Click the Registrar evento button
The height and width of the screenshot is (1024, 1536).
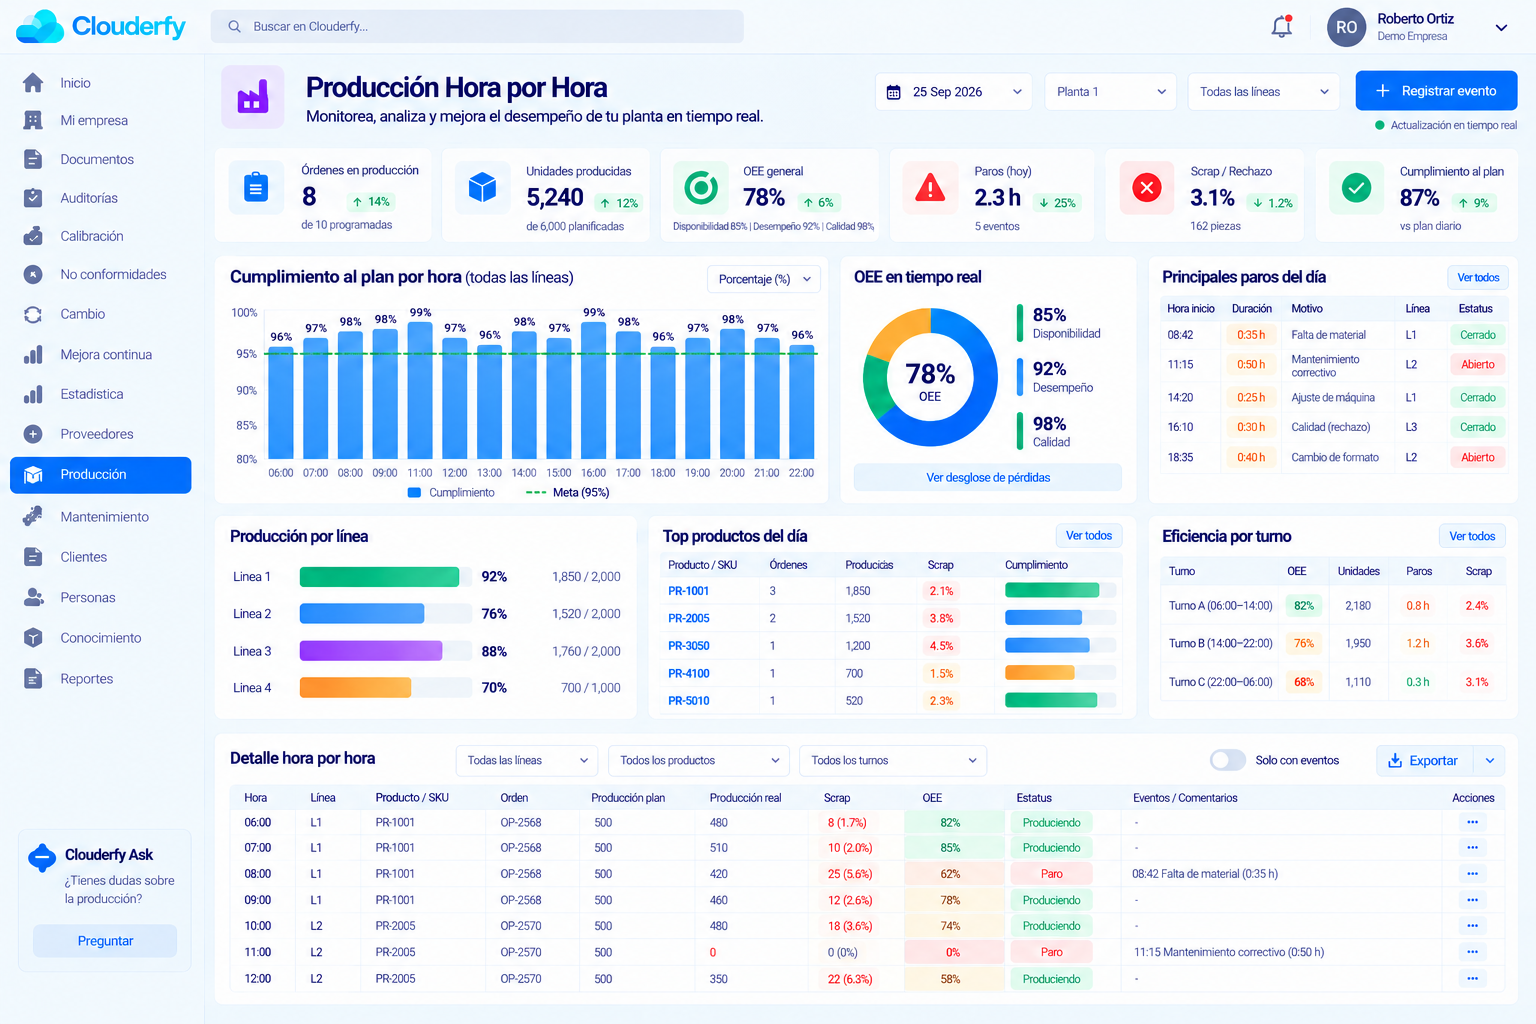pos(1436,91)
